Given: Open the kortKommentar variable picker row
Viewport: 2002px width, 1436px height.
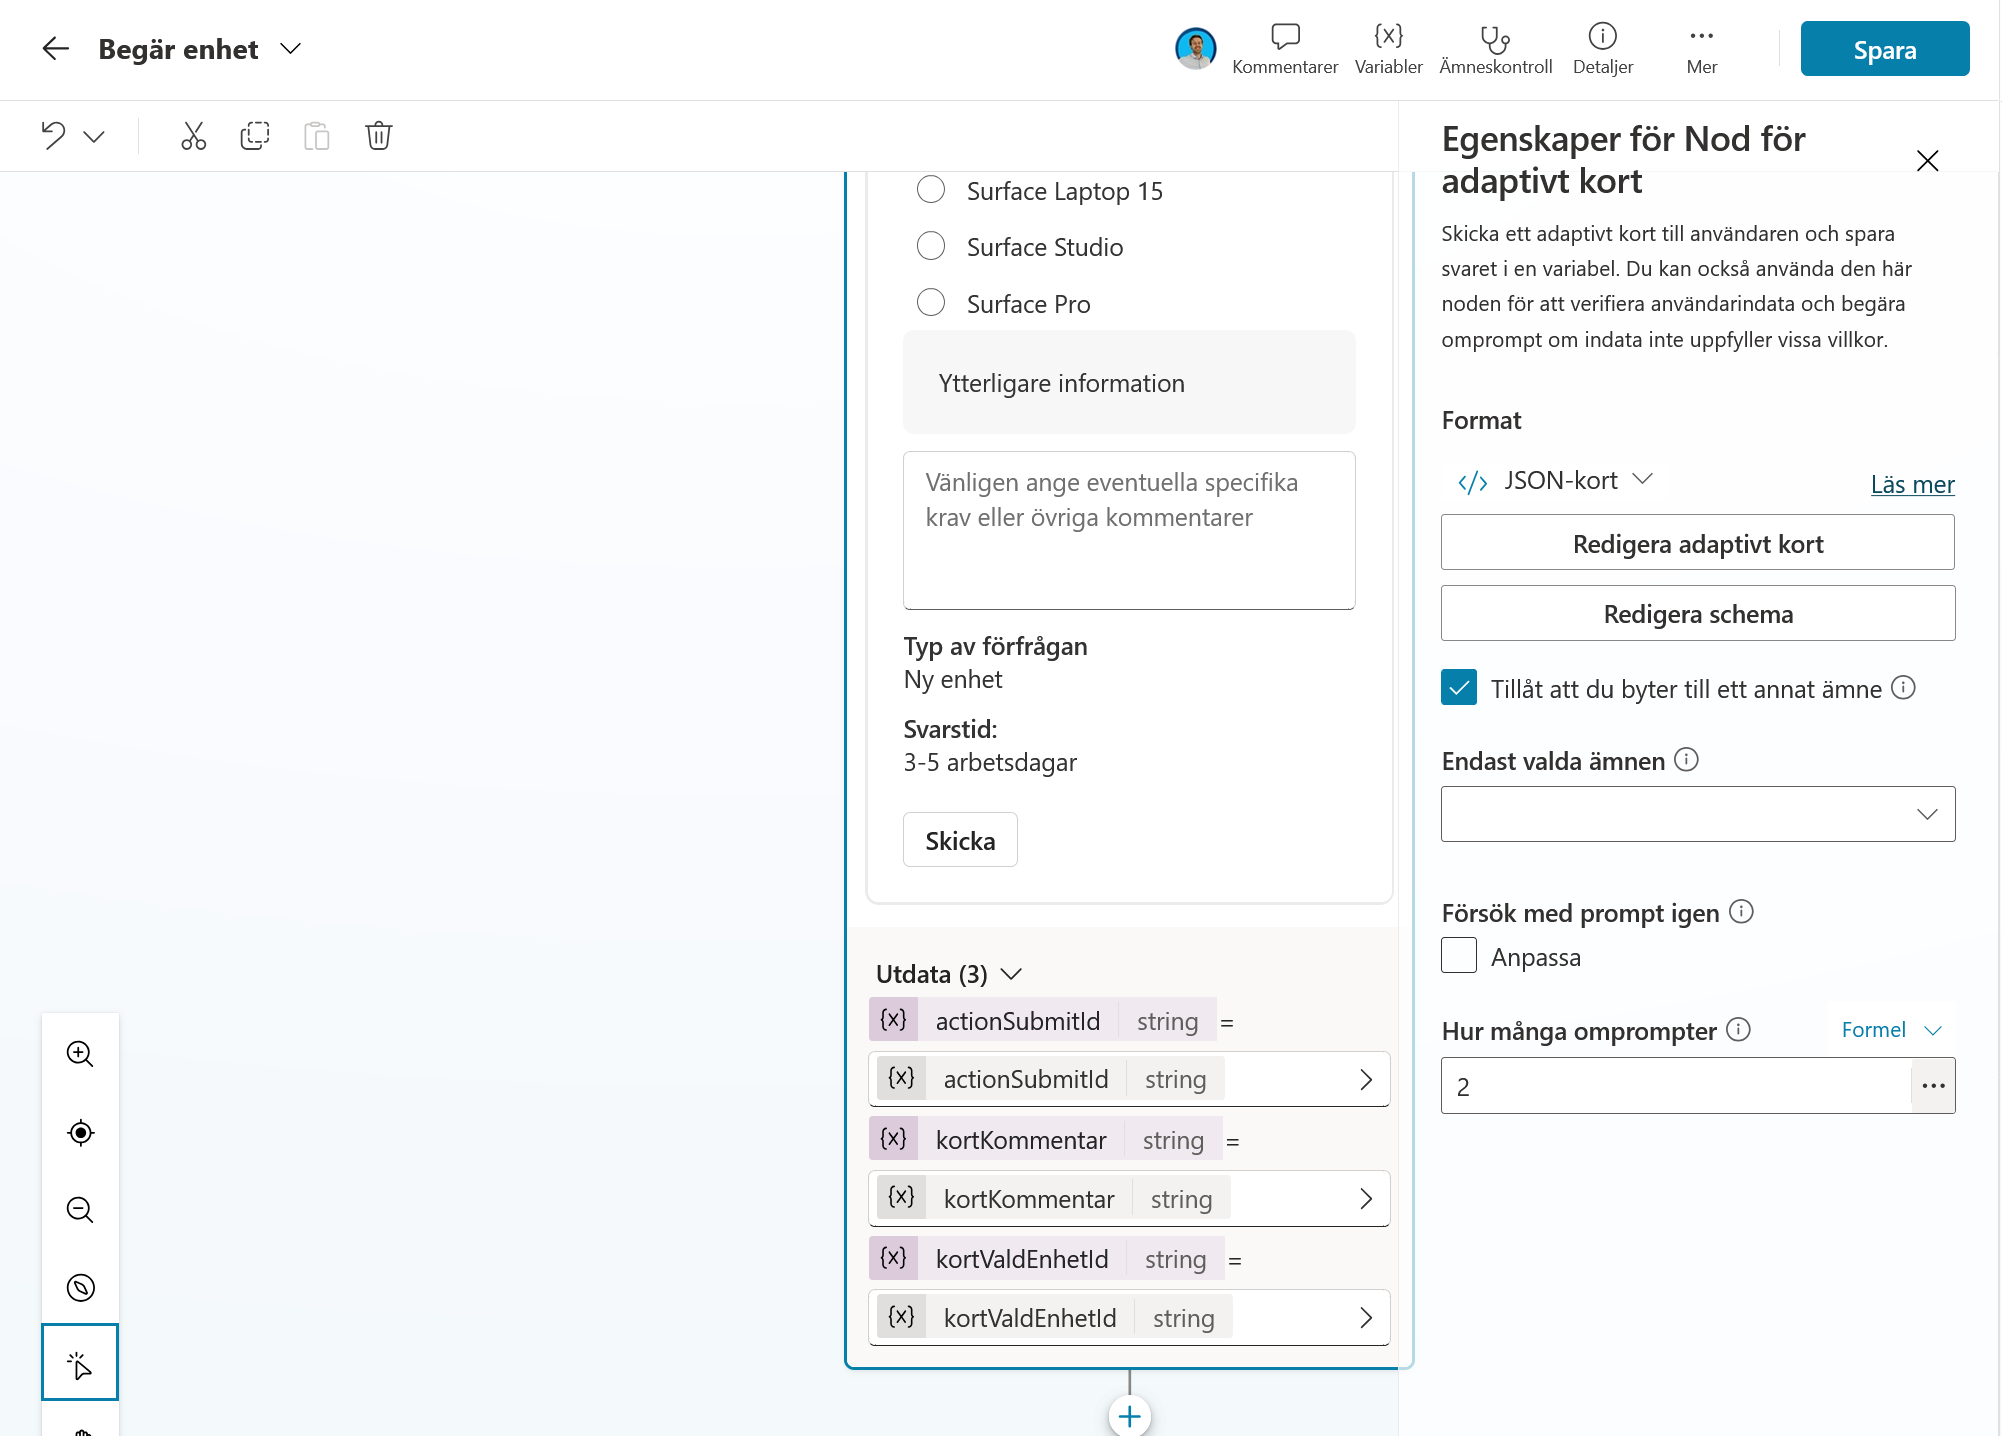Looking at the screenshot, I should click(1129, 1198).
